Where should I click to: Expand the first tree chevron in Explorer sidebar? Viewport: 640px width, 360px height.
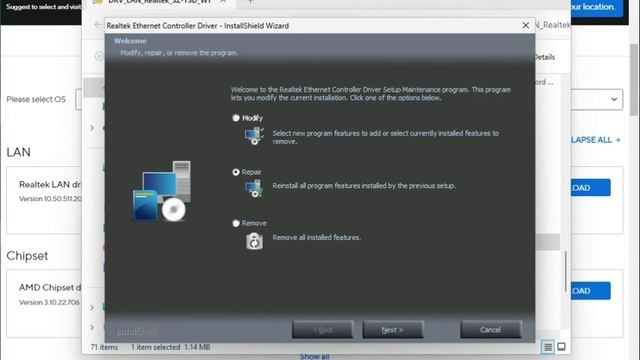[92, 128]
